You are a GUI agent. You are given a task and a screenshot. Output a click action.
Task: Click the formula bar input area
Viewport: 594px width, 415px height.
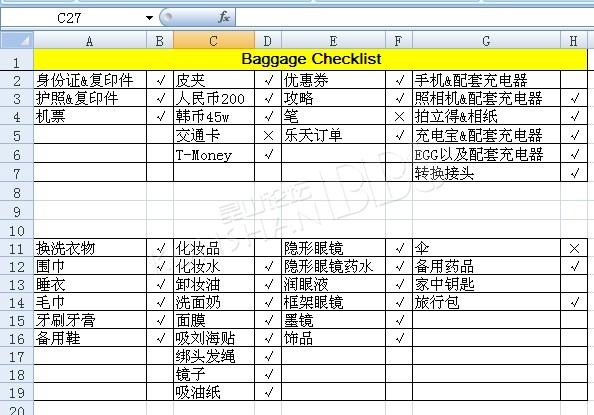point(414,17)
